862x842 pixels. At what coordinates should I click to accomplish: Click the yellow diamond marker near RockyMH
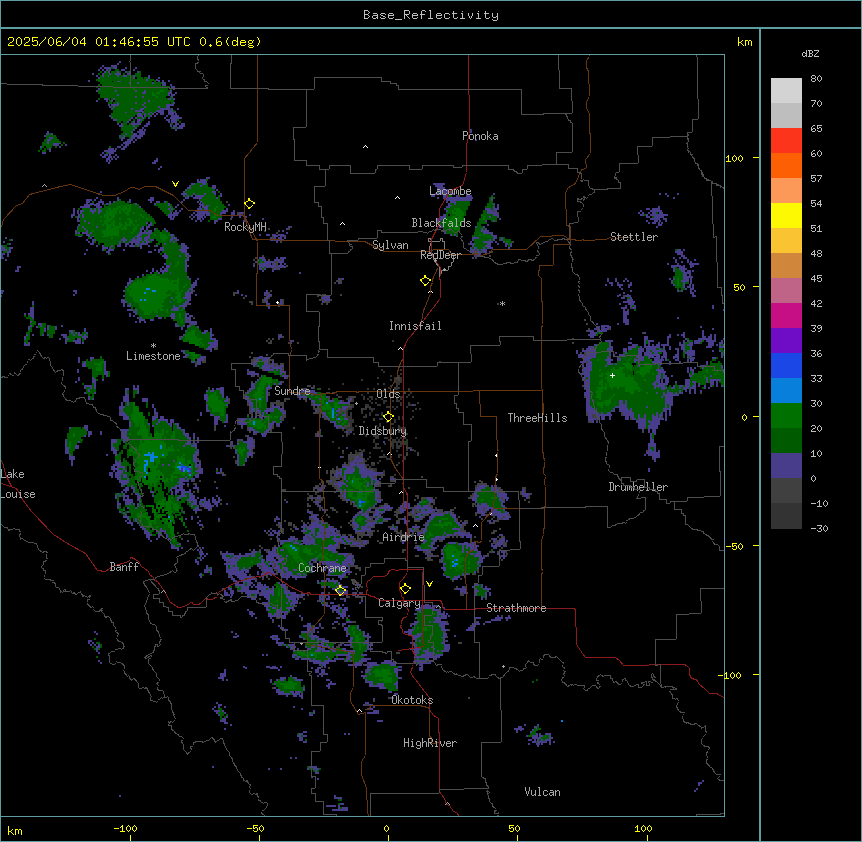pyautogui.click(x=250, y=204)
